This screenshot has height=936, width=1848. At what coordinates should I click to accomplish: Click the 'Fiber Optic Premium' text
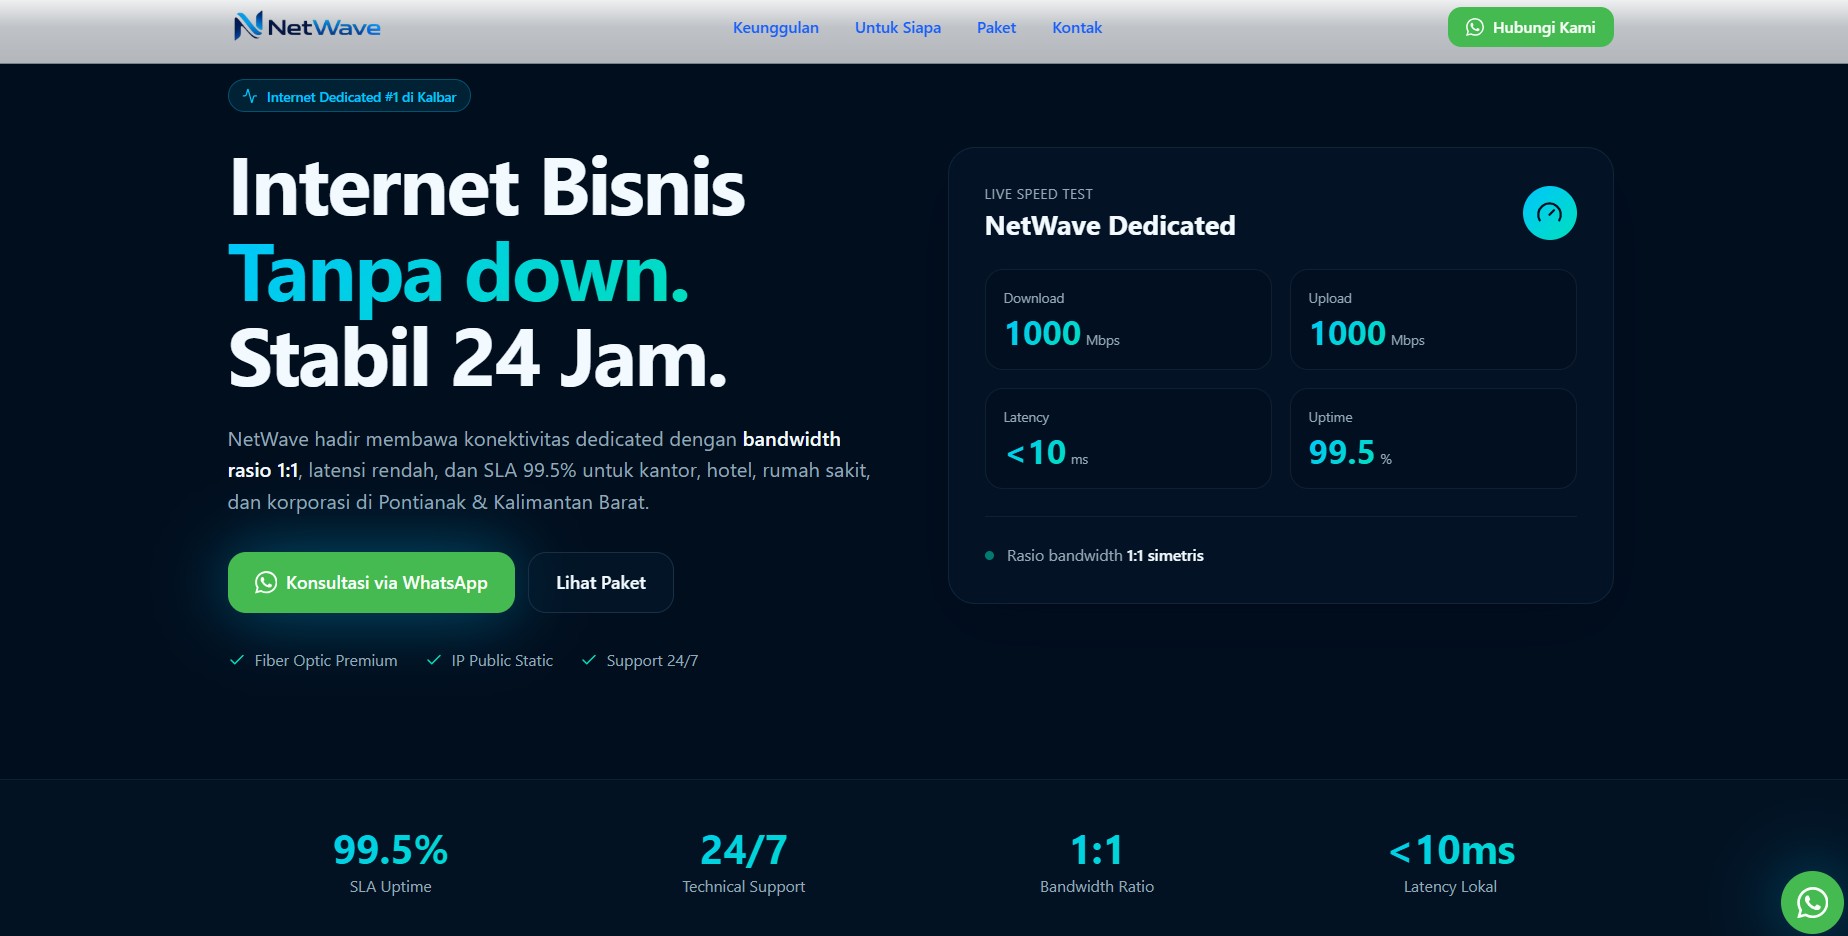click(326, 661)
